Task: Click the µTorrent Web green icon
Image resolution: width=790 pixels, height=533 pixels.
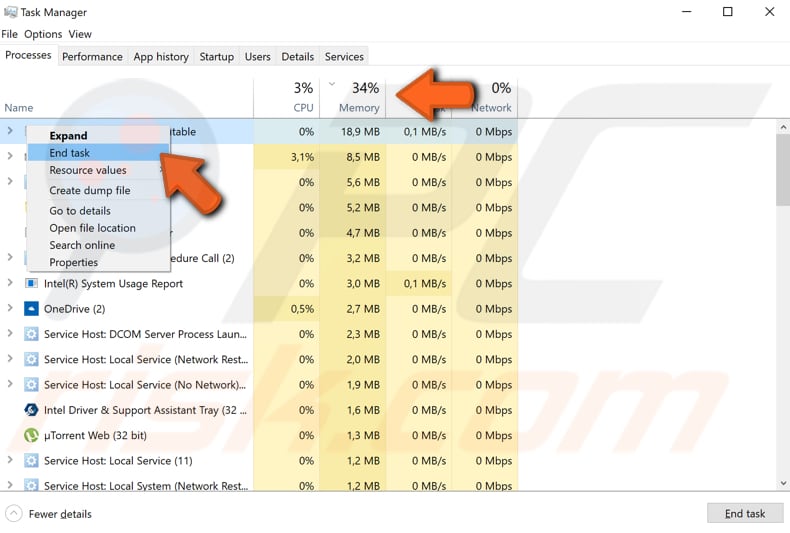Action: 31,435
